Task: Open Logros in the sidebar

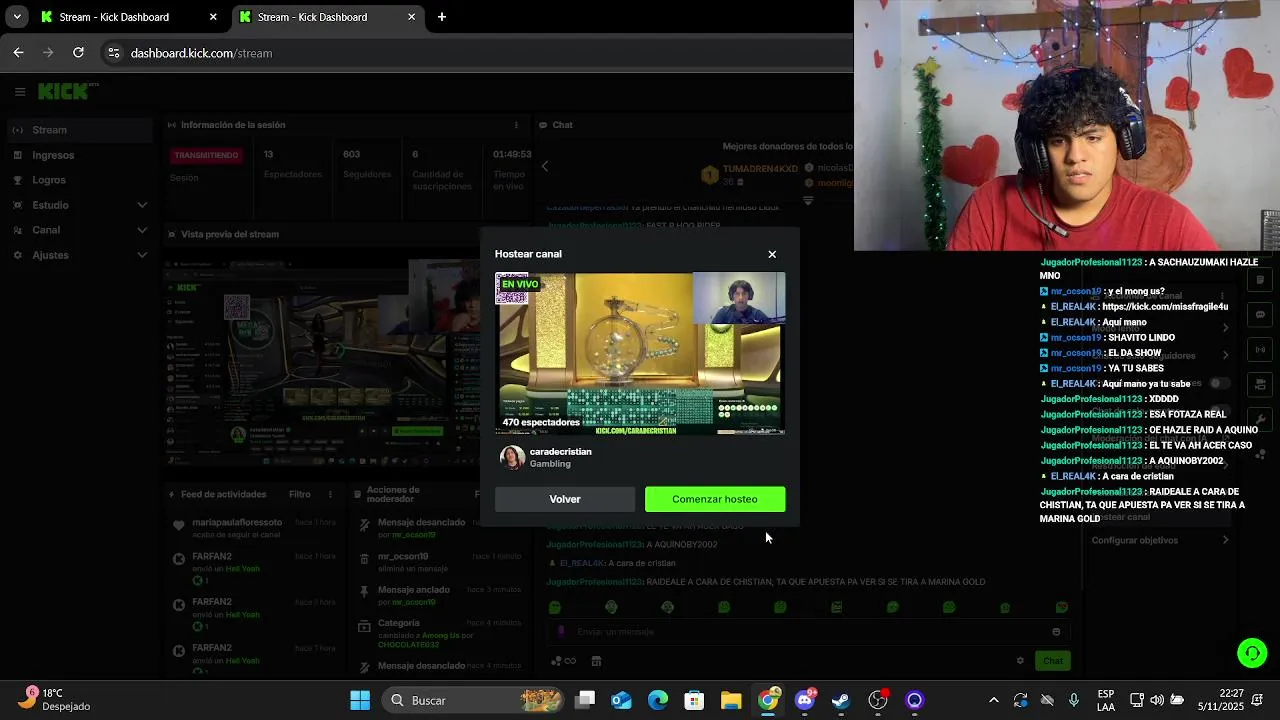Action: 49,180
